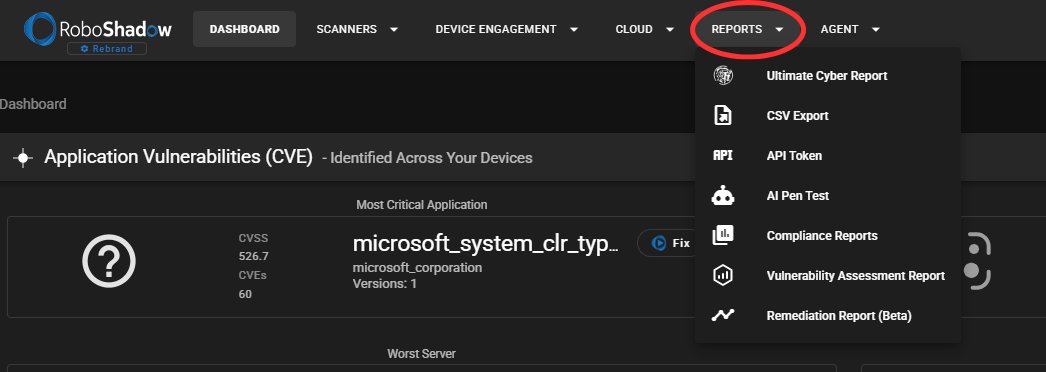Click the Reports dropdown arrow

(x=779, y=29)
